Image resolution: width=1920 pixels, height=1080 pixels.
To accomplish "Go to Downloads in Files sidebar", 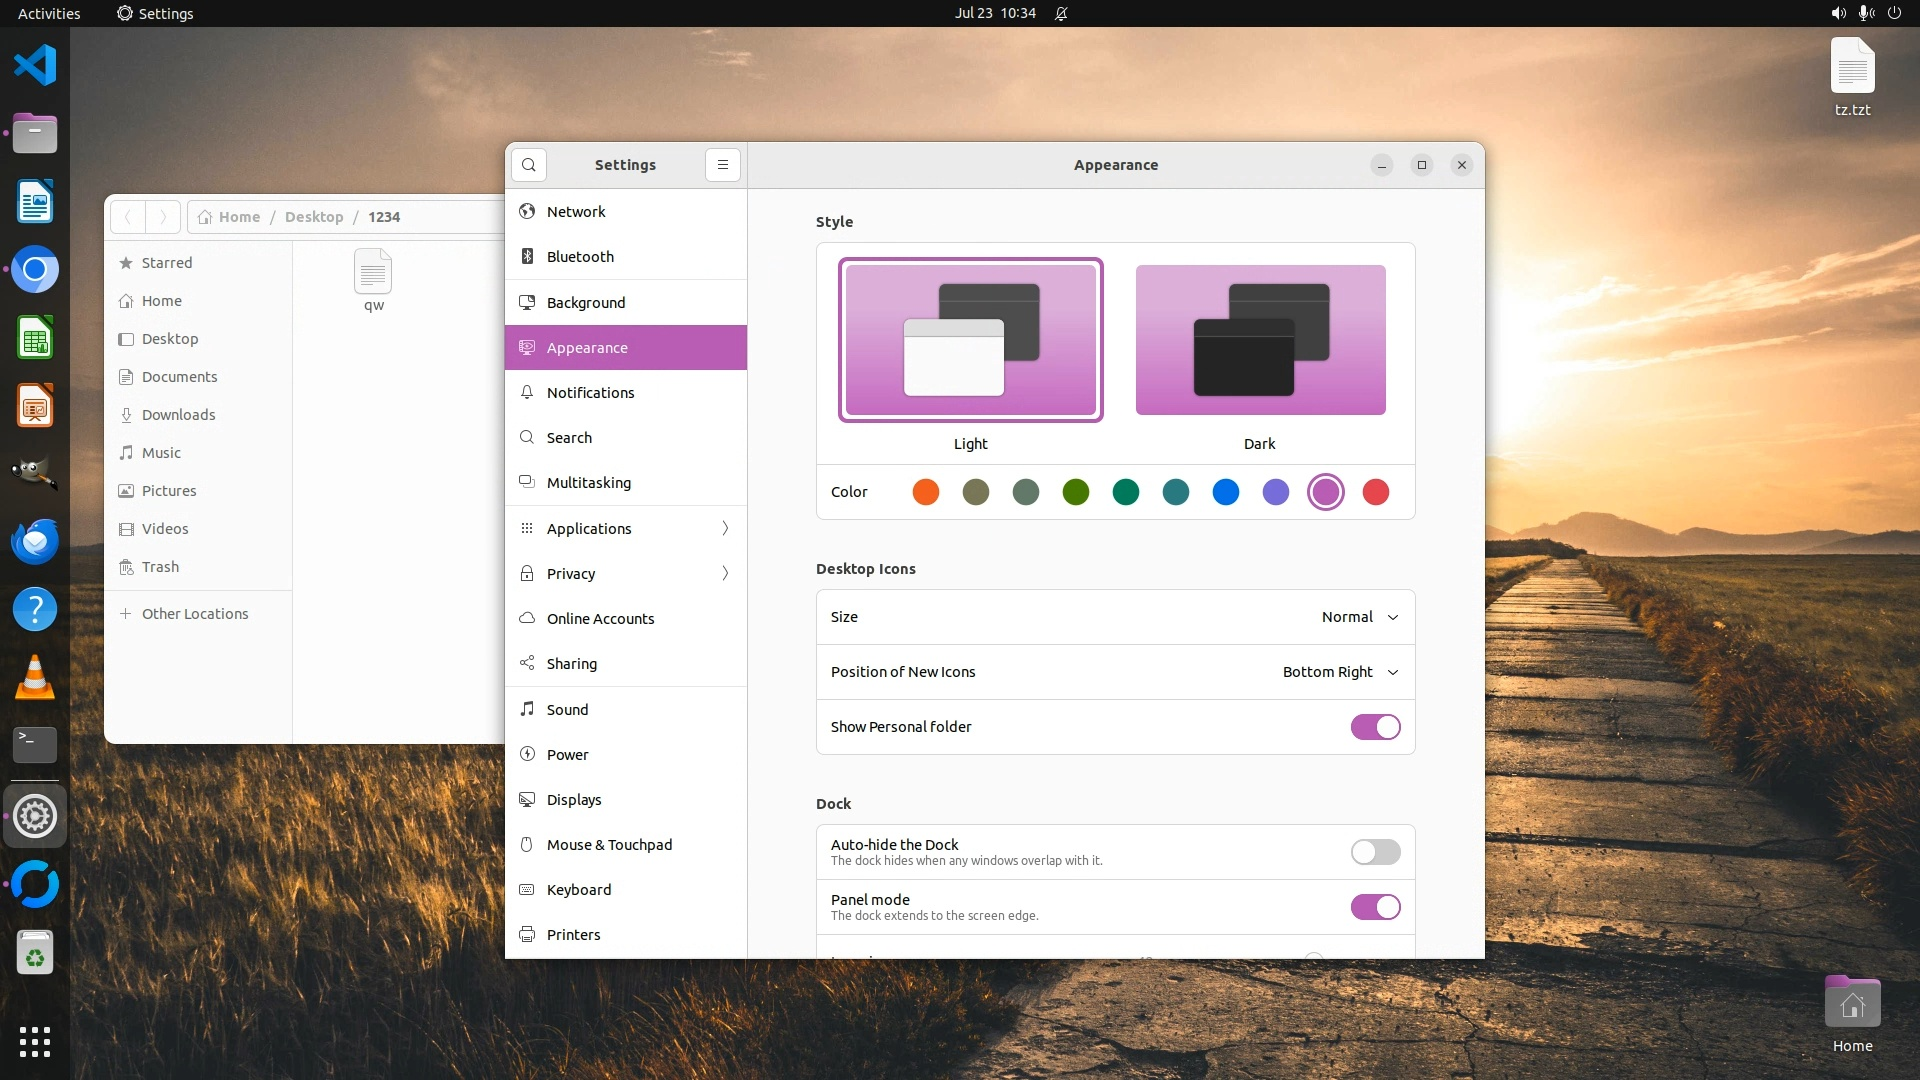I will coord(178,415).
